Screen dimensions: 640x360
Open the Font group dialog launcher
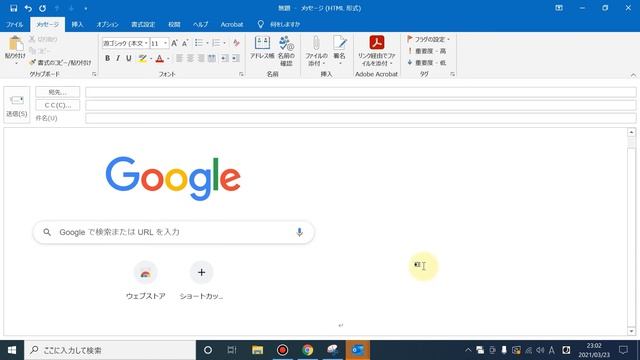click(x=241, y=74)
